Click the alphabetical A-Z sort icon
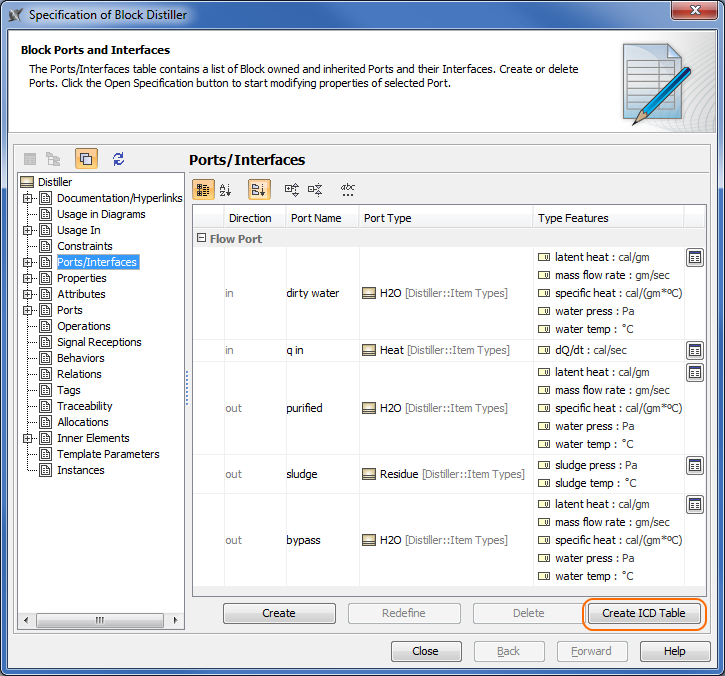The image size is (725, 676). (226, 190)
